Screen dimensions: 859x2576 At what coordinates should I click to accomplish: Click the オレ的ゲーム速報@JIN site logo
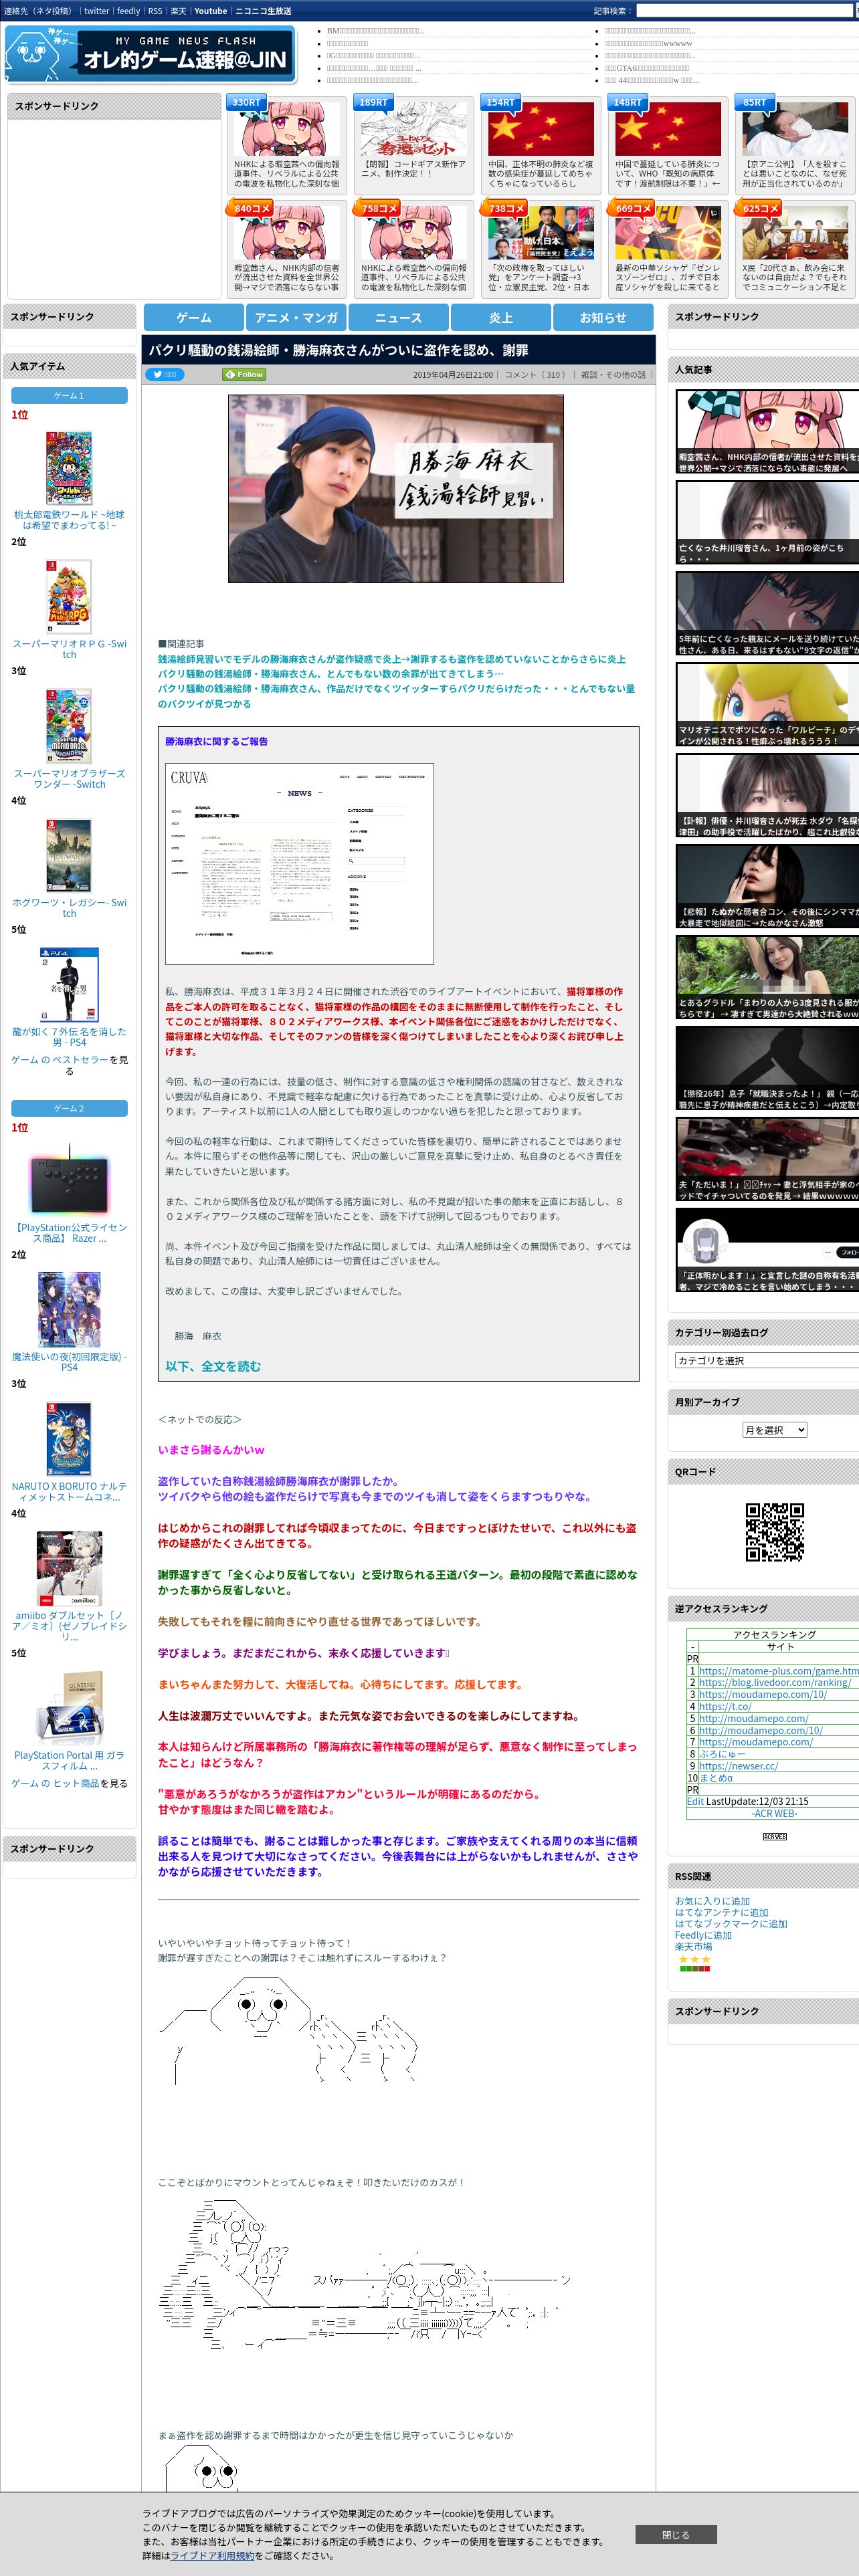(x=150, y=54)
